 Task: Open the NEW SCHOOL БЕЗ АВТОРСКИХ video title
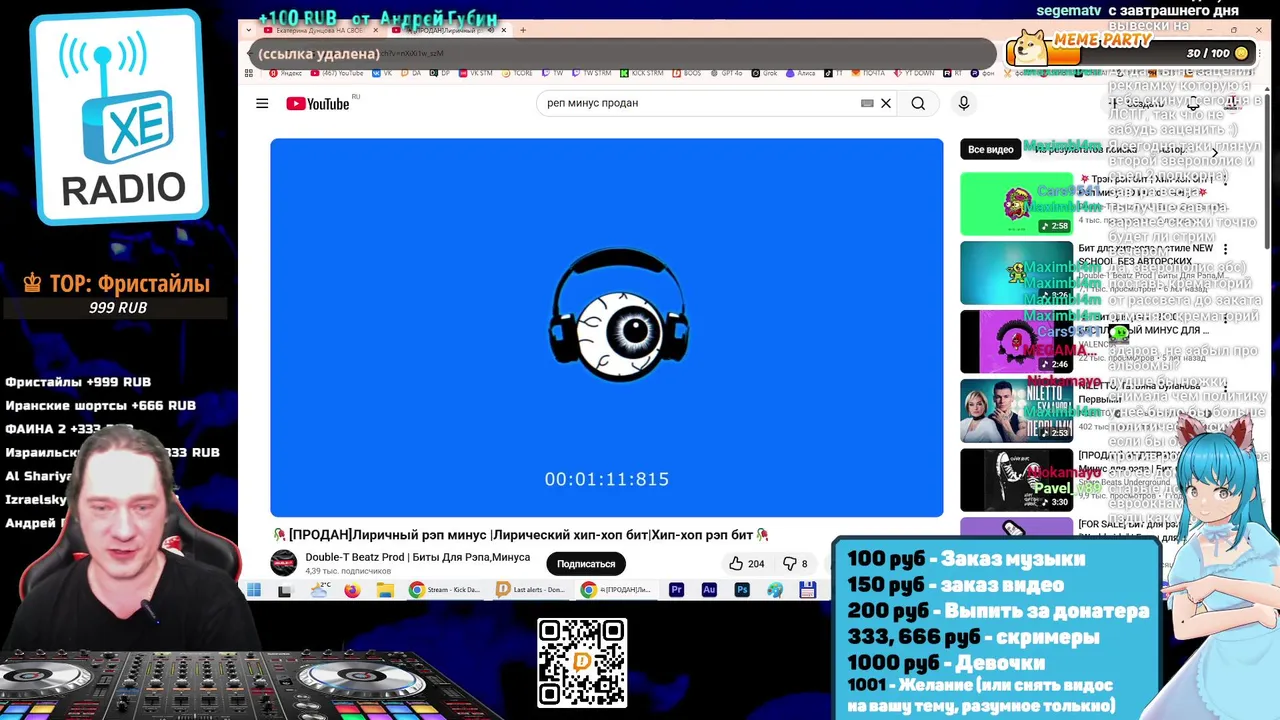[1146, 254]
